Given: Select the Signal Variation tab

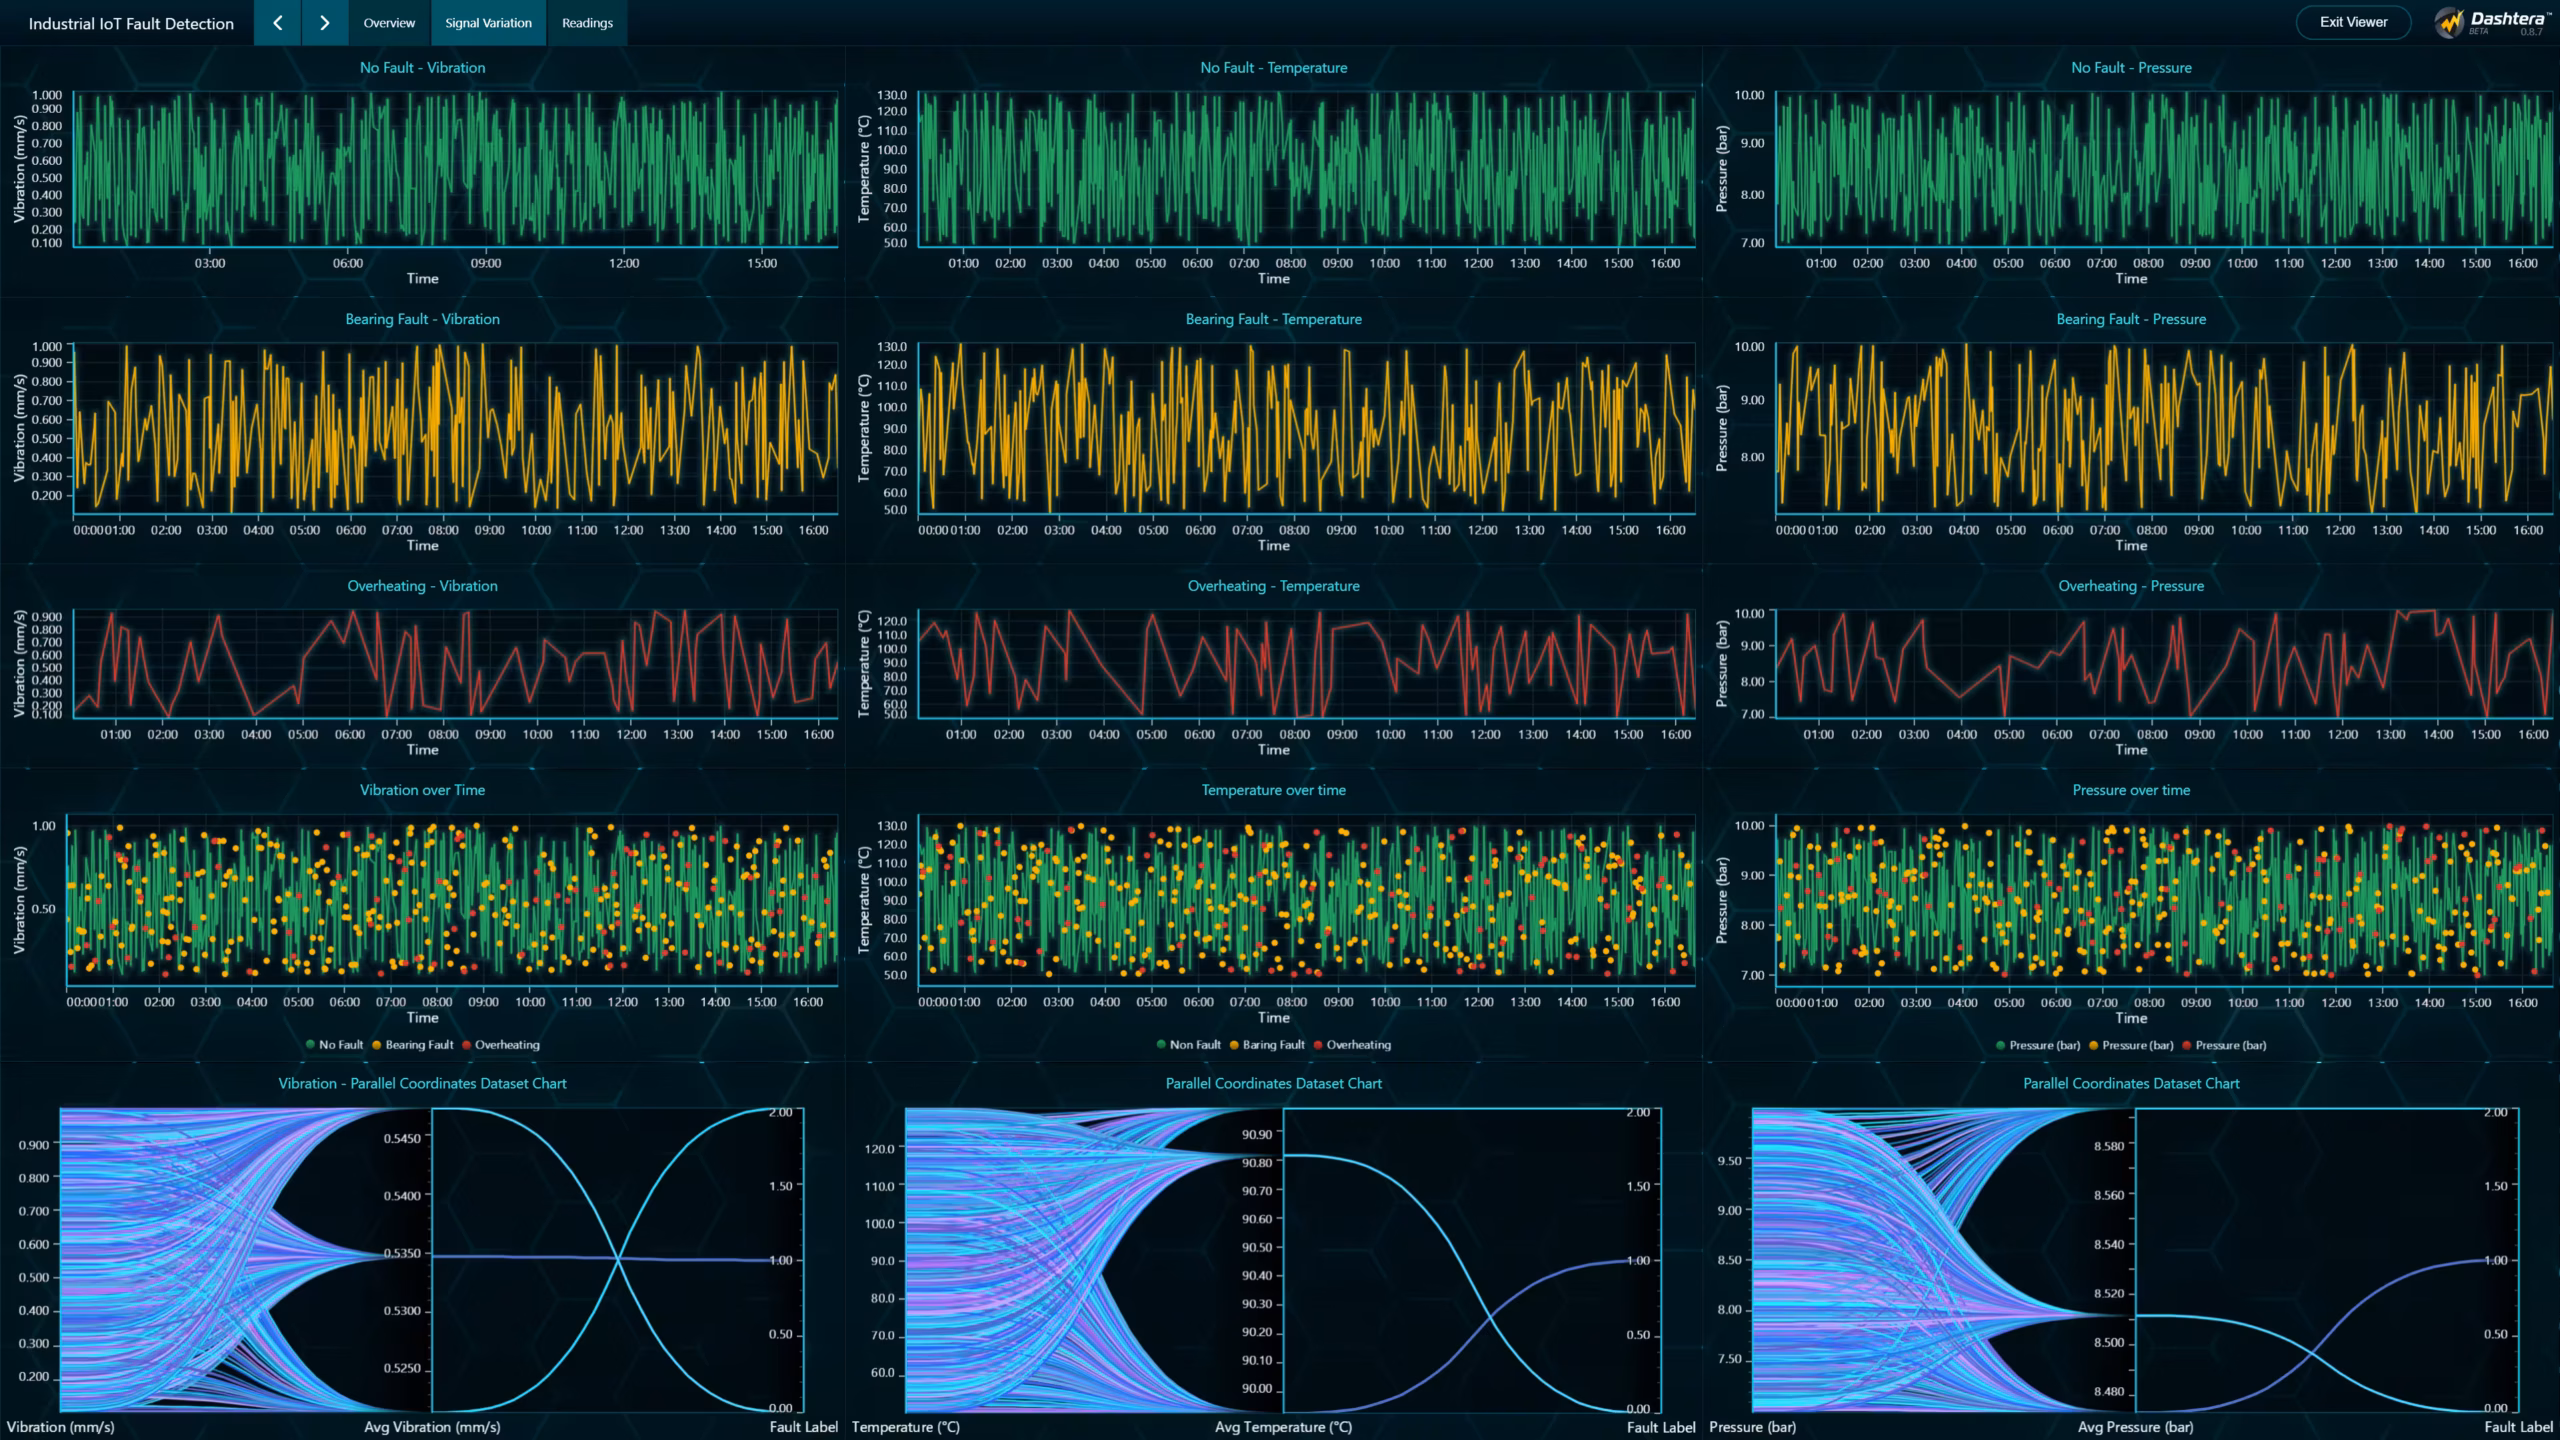Looking at the screenshot, I should 488,22.
